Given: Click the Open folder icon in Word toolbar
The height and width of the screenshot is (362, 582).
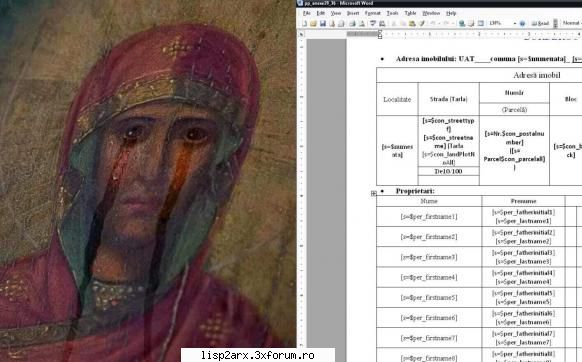Looking at the screenshot, I should pyautogui.click(x=313, y=23).
